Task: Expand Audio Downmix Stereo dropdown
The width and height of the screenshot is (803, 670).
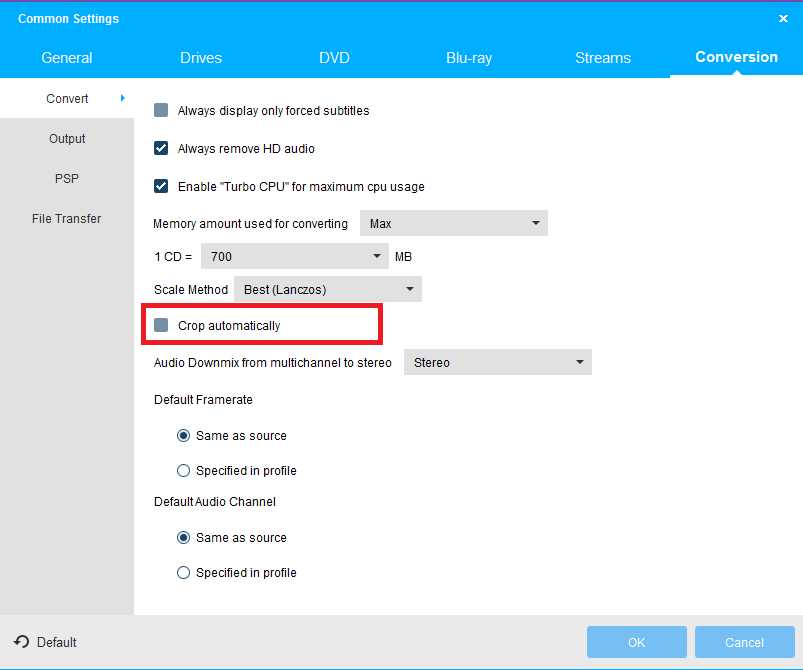Action: click(497, 362)
